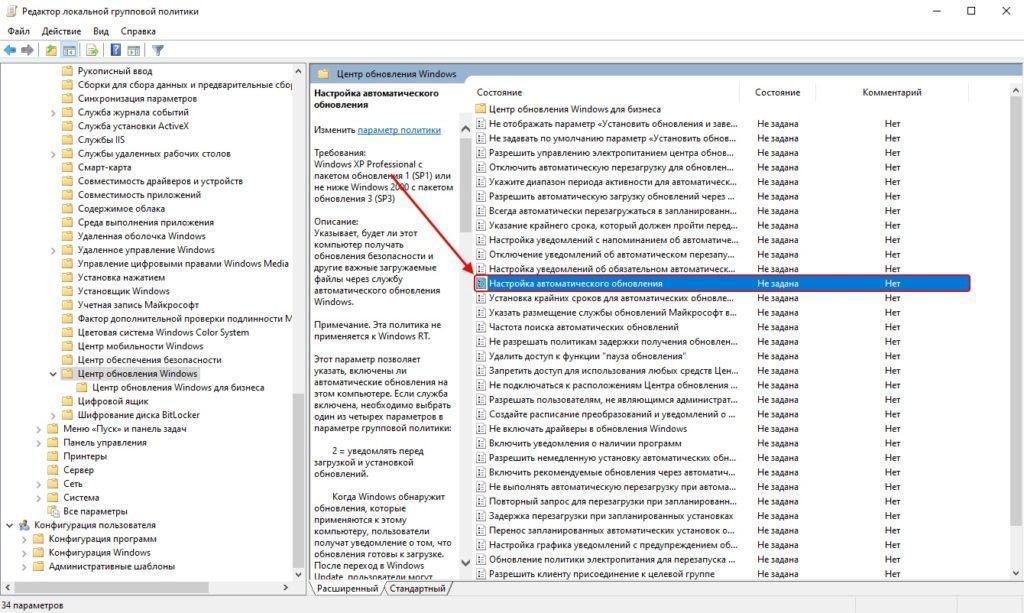Click the icon beside 'Включить уведомления о наличии программ'
The image size is (1024, 613).
[481, 443]
